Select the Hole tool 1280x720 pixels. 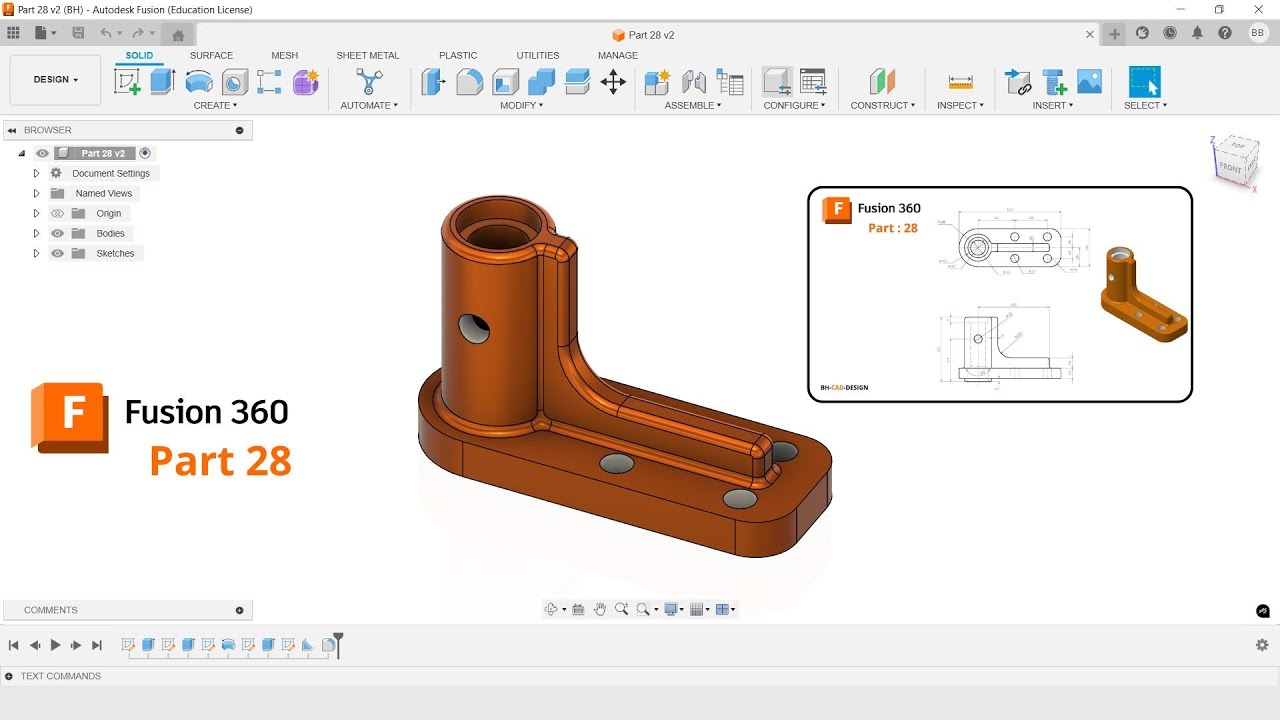pos(235,82)
